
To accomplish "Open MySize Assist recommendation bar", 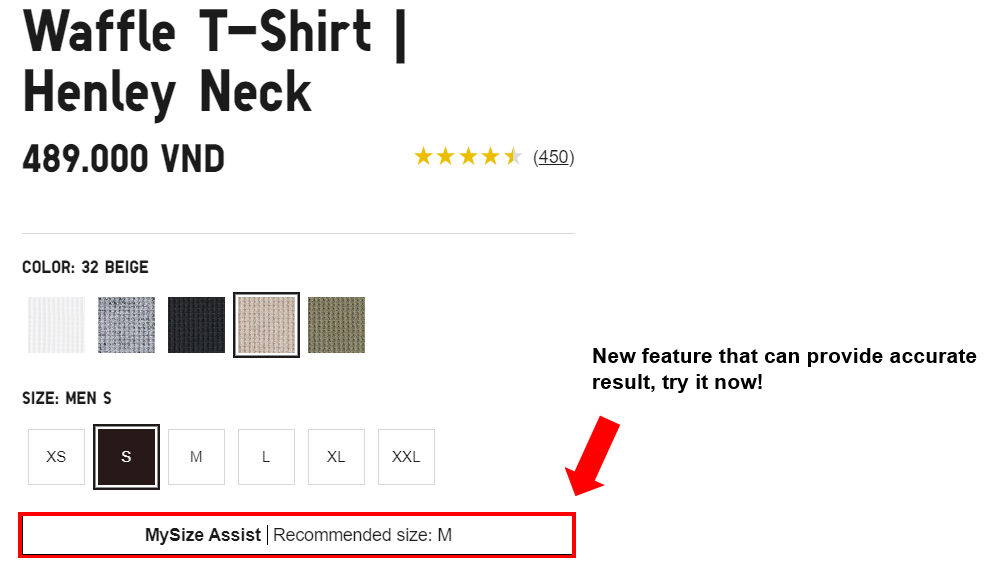I will 298,535.
